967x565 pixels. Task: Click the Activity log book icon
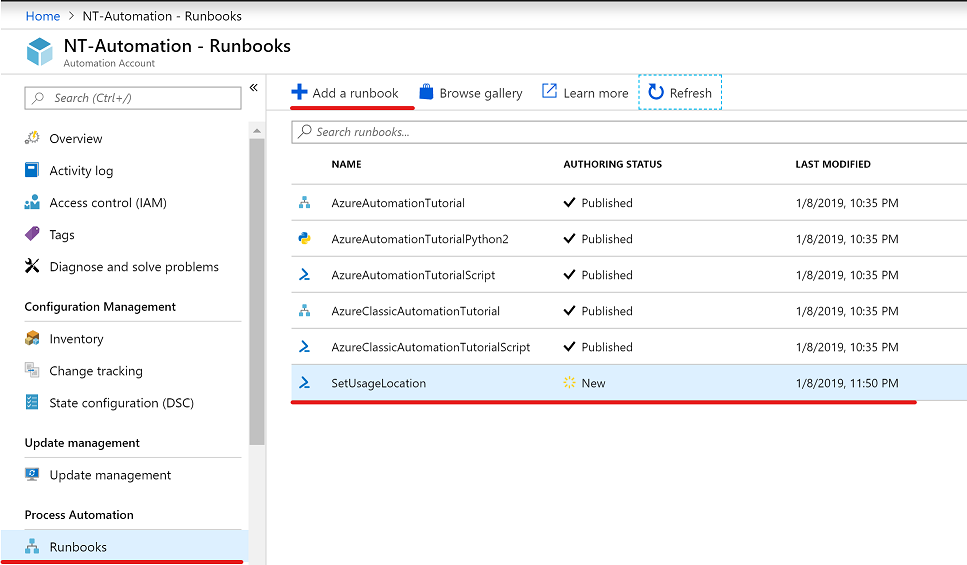point(32,170)
